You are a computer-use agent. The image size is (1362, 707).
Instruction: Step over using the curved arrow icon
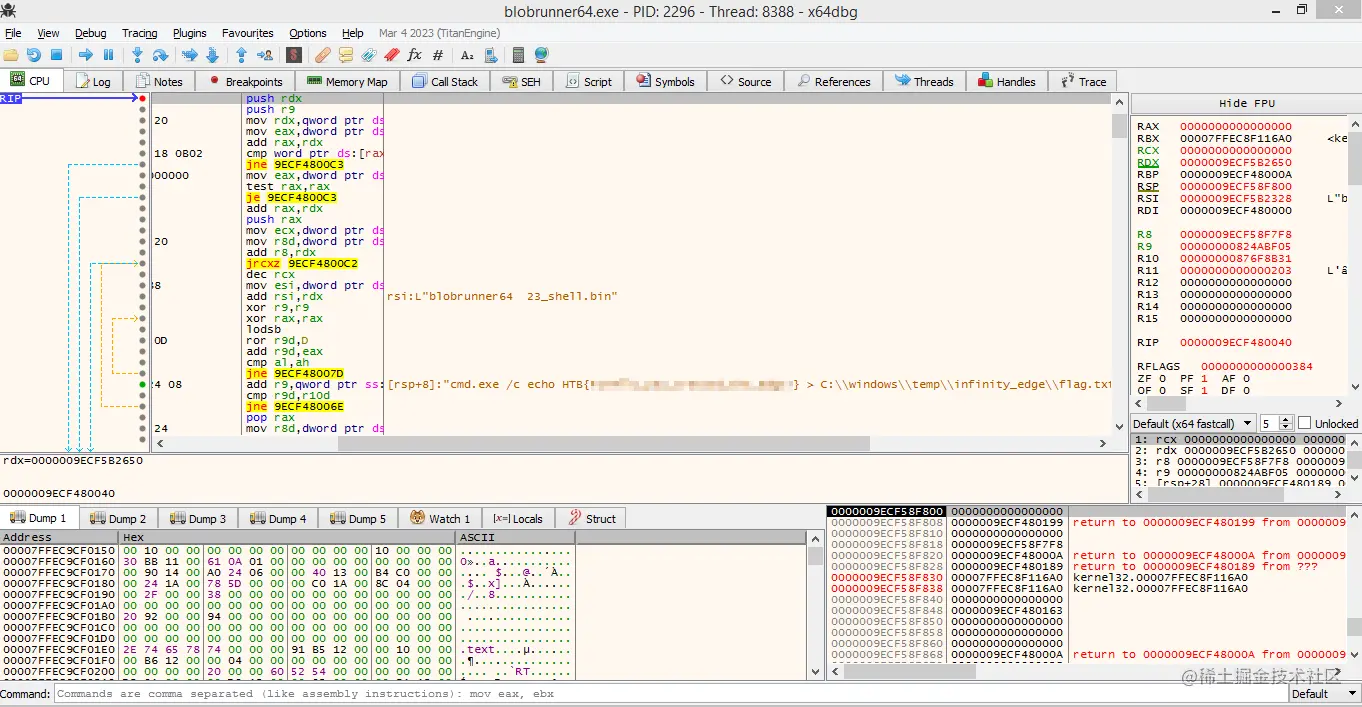coord(162,55)
